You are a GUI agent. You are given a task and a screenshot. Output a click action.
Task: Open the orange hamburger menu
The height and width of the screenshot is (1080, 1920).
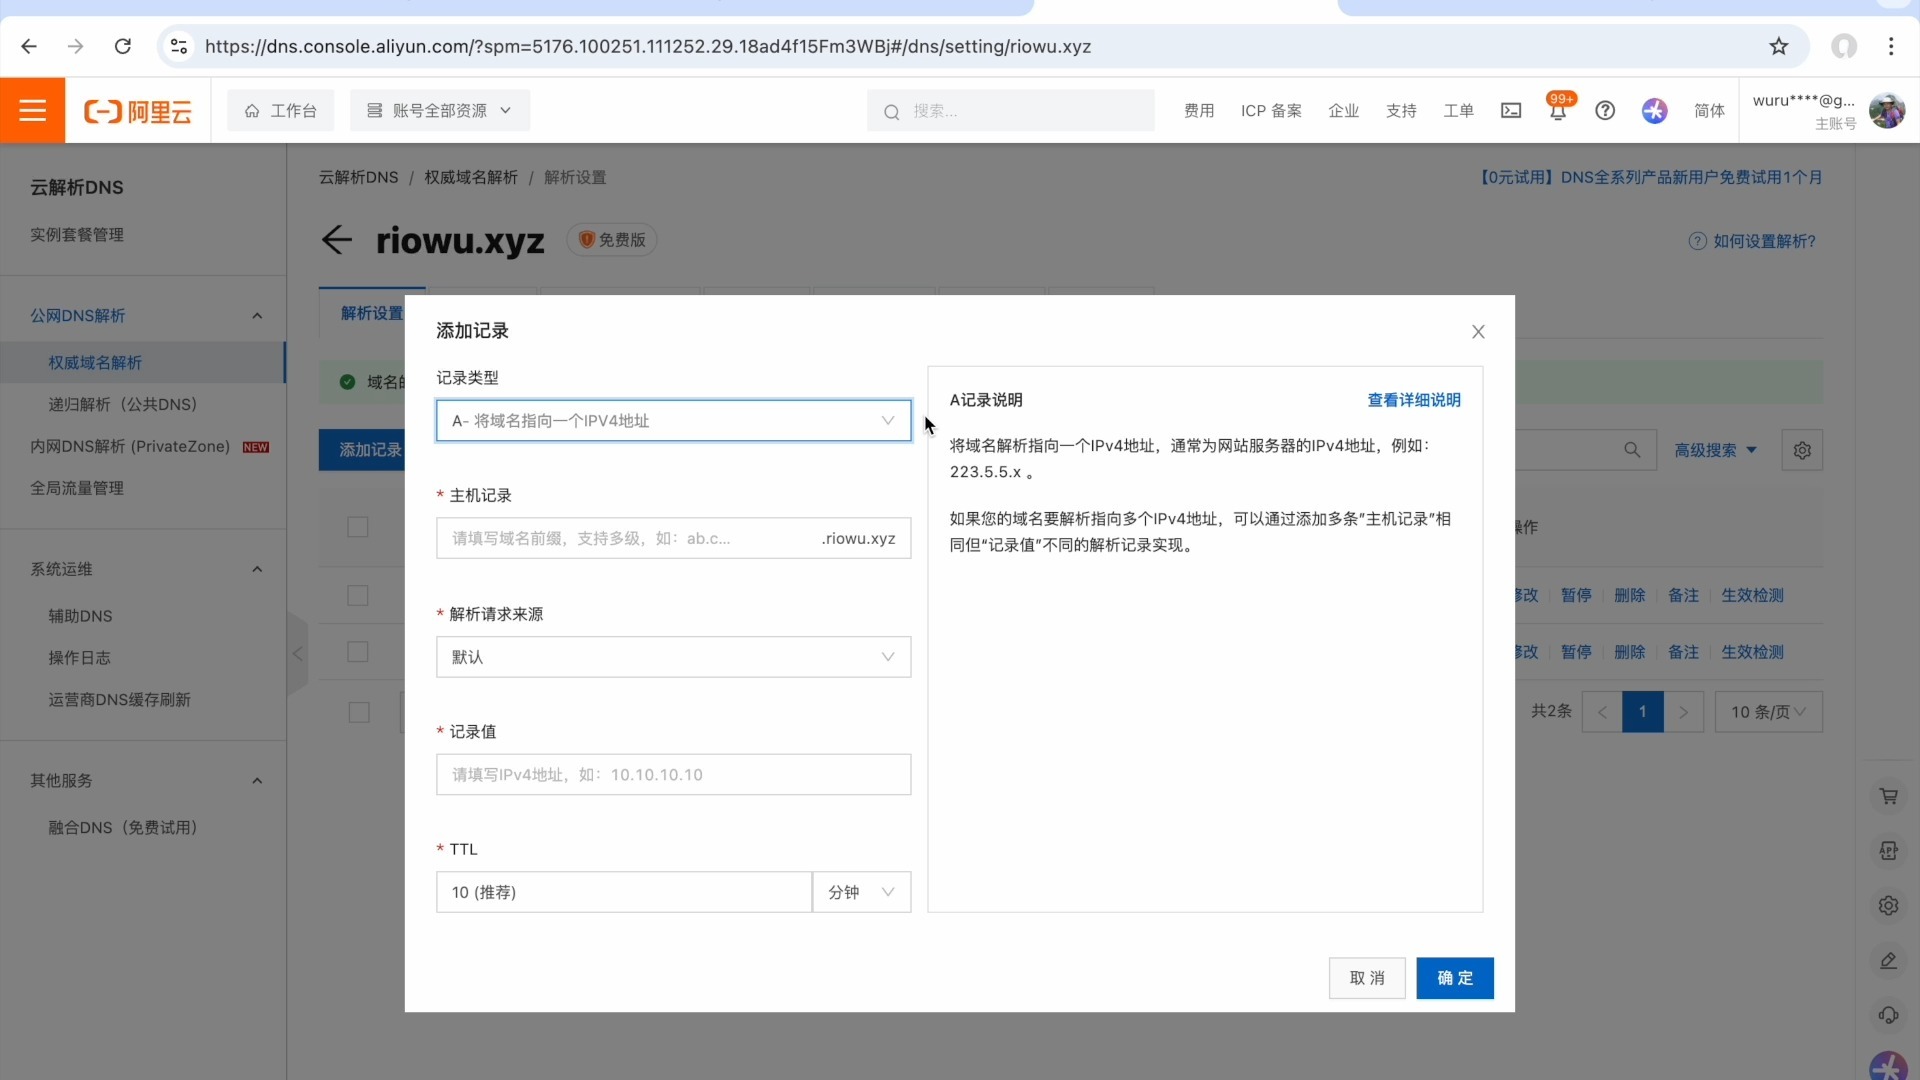33,110
